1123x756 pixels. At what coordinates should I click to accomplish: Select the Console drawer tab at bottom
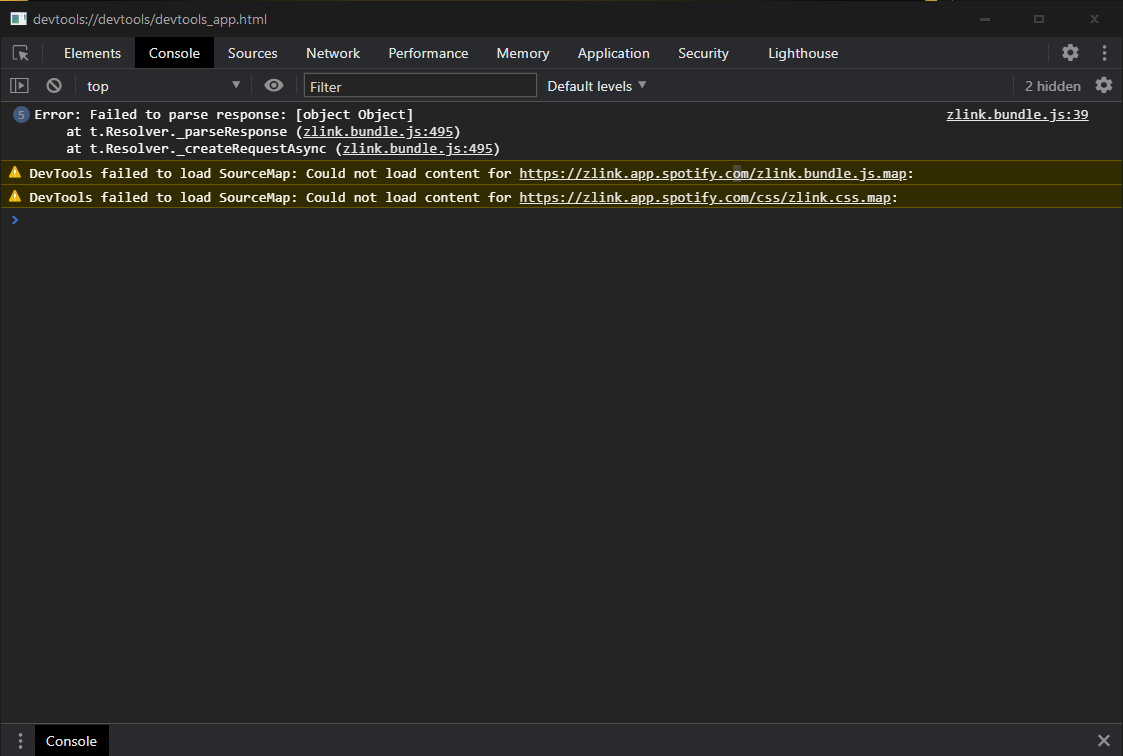tap(71, 740)
